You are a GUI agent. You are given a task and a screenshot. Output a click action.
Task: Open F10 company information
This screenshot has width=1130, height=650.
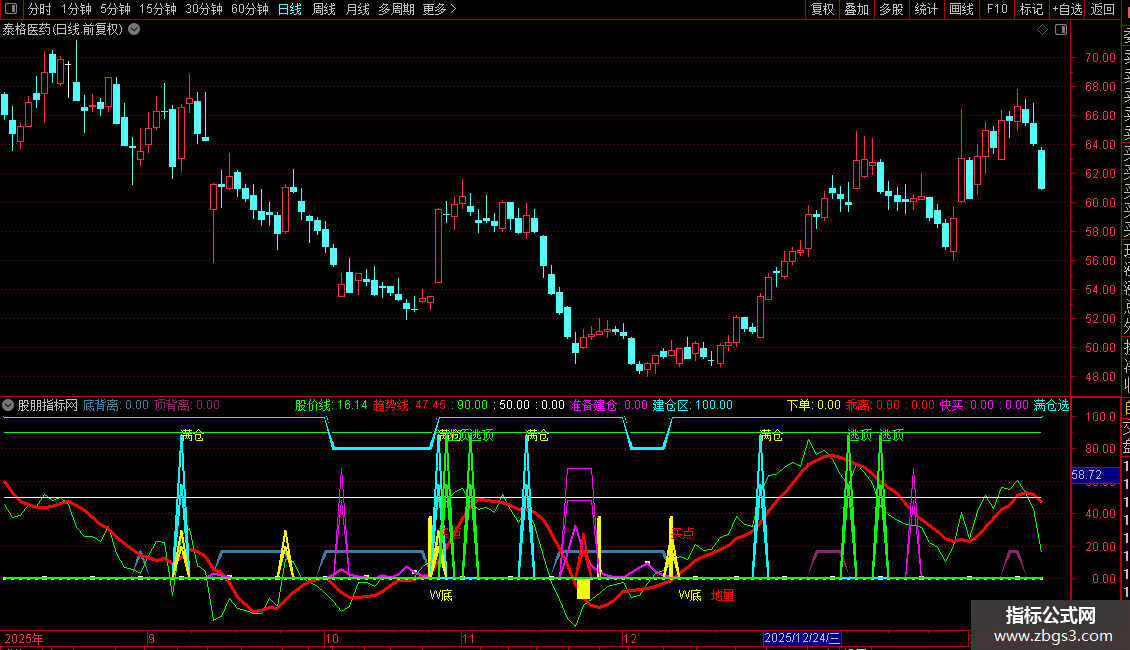[x=997, y=9]
